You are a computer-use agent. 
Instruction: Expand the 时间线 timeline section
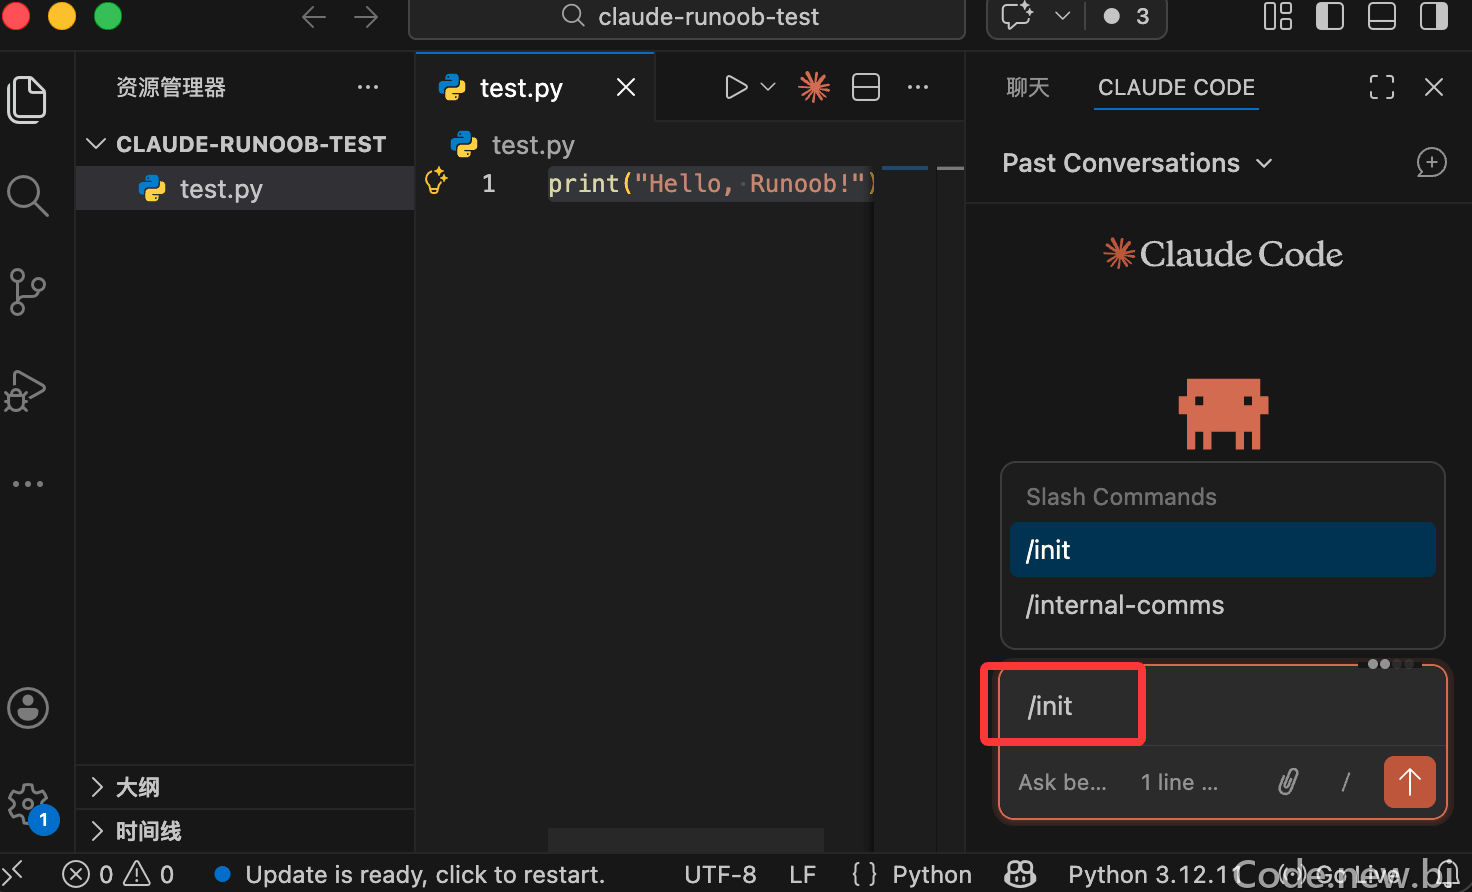tap(245, 831)
